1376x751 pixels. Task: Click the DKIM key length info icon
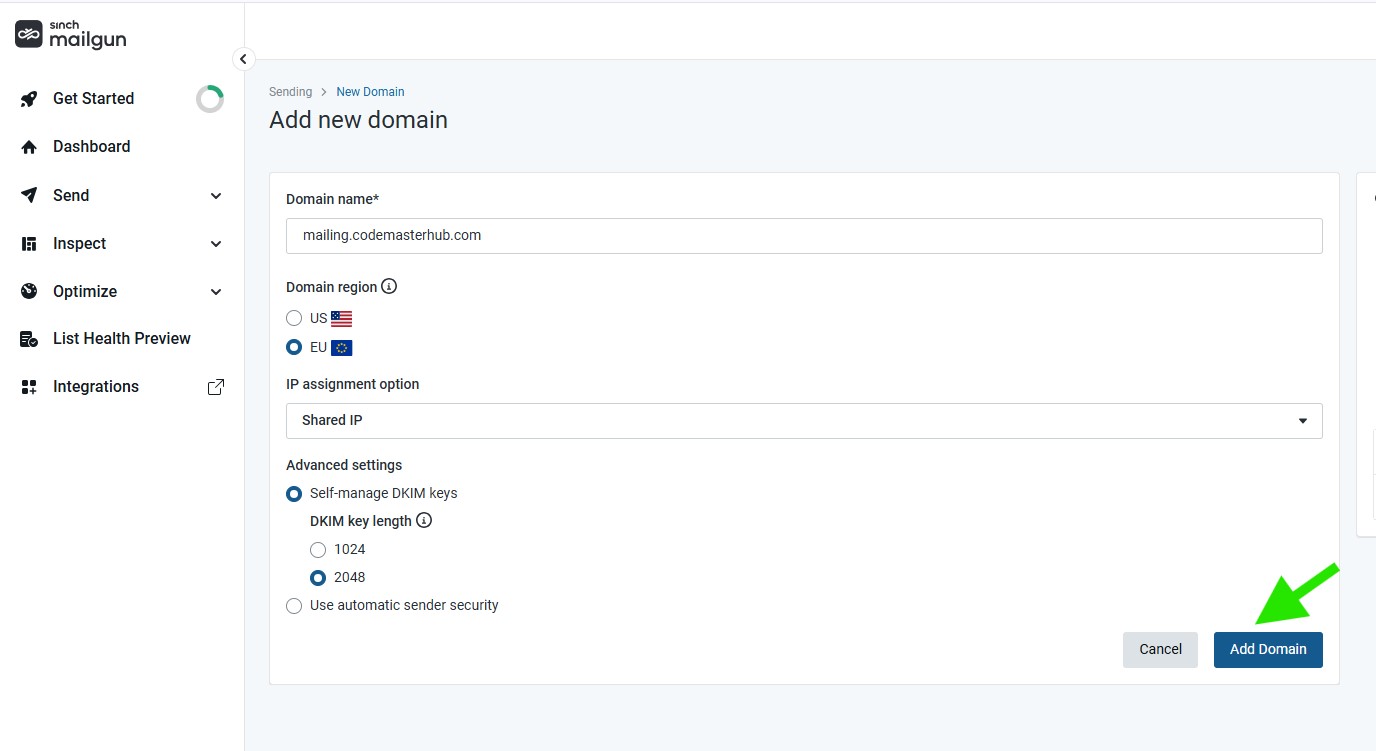[x=424, y=521]
